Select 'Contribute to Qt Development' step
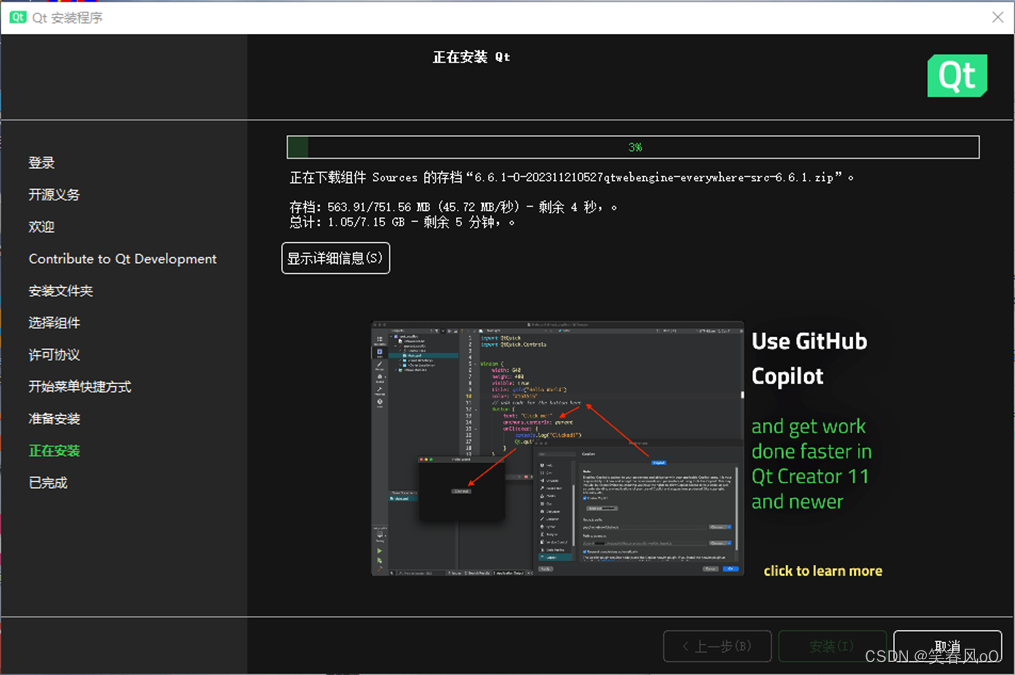This screenshot has height=675, width=1015. click(122, 259)
